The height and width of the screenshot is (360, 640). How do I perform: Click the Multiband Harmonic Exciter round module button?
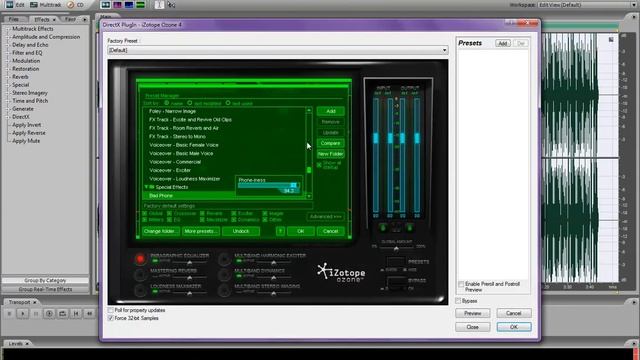(x=224, y=259)
